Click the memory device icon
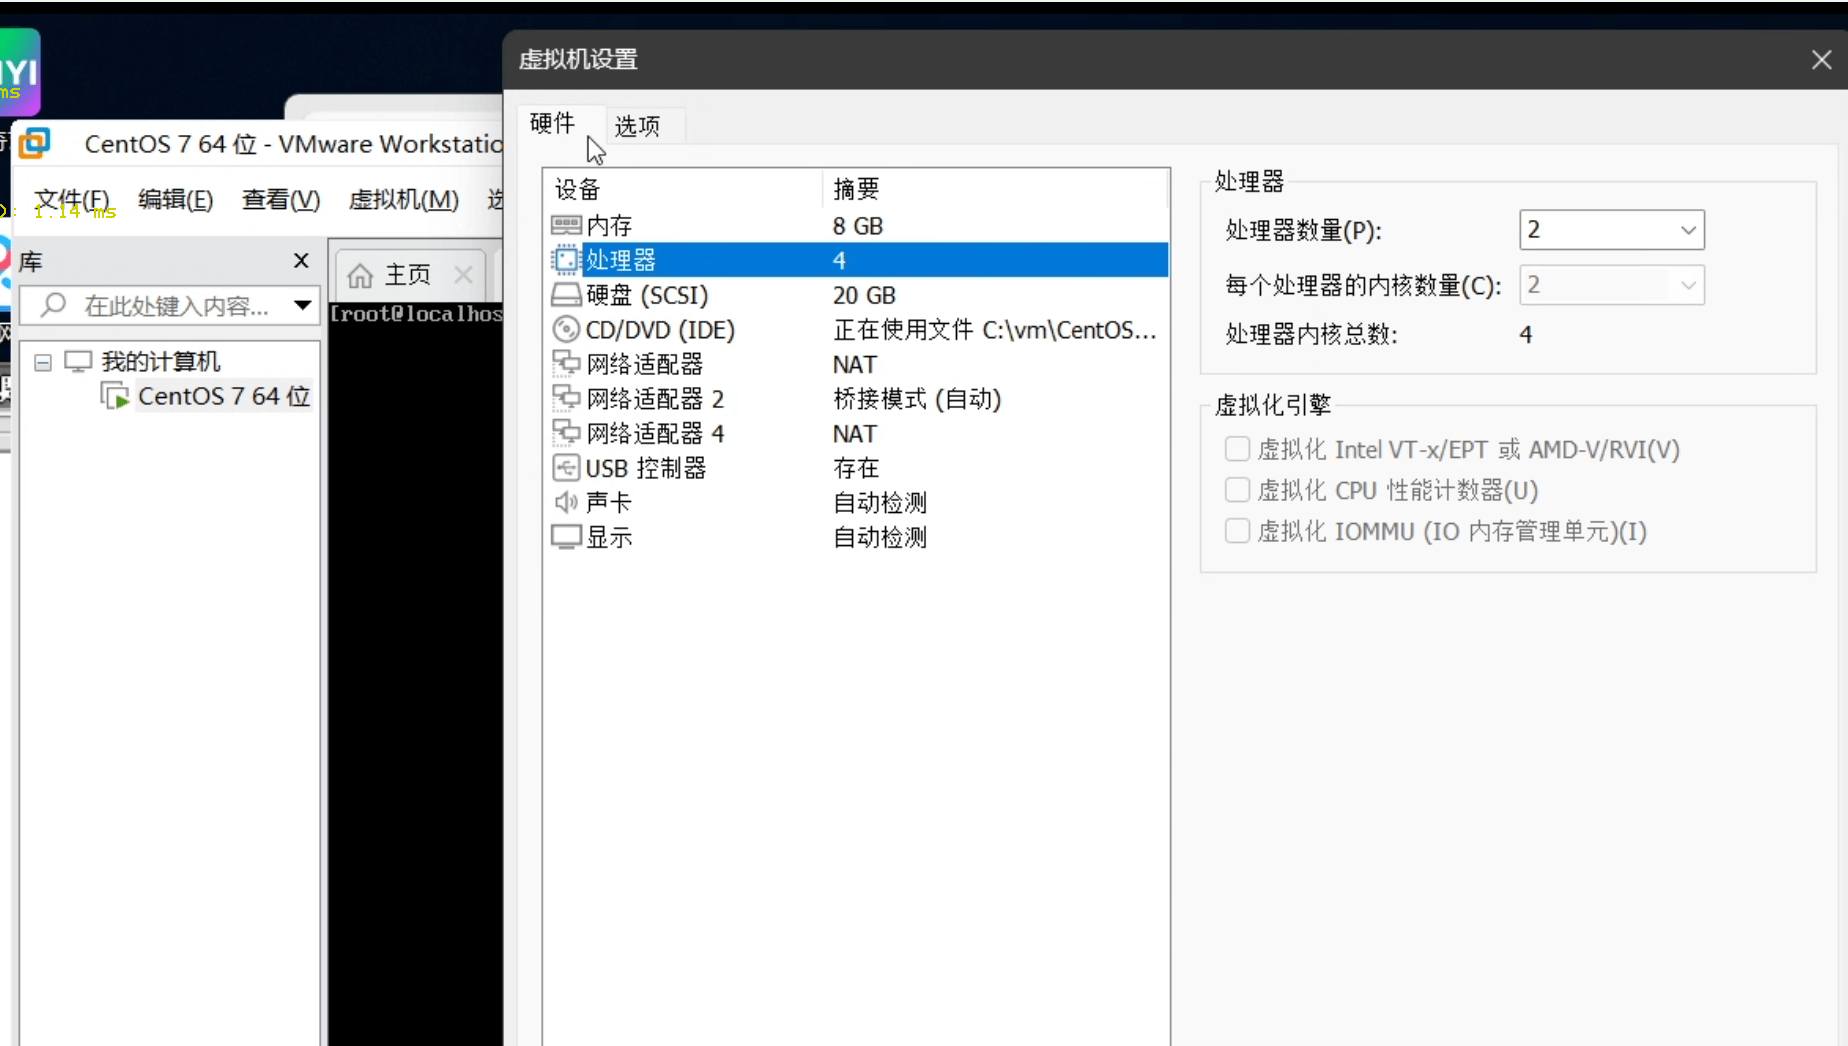1848x1046 pixels. tap(566, 225)
